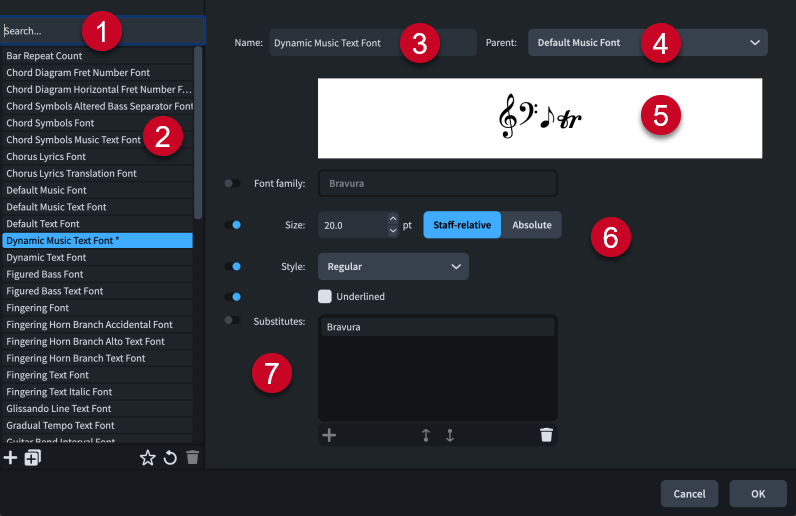The height and width of the screenshot is (516, 796).
Task: Select Gradual Tempo Text Font
Action: (x=97, y=425)
